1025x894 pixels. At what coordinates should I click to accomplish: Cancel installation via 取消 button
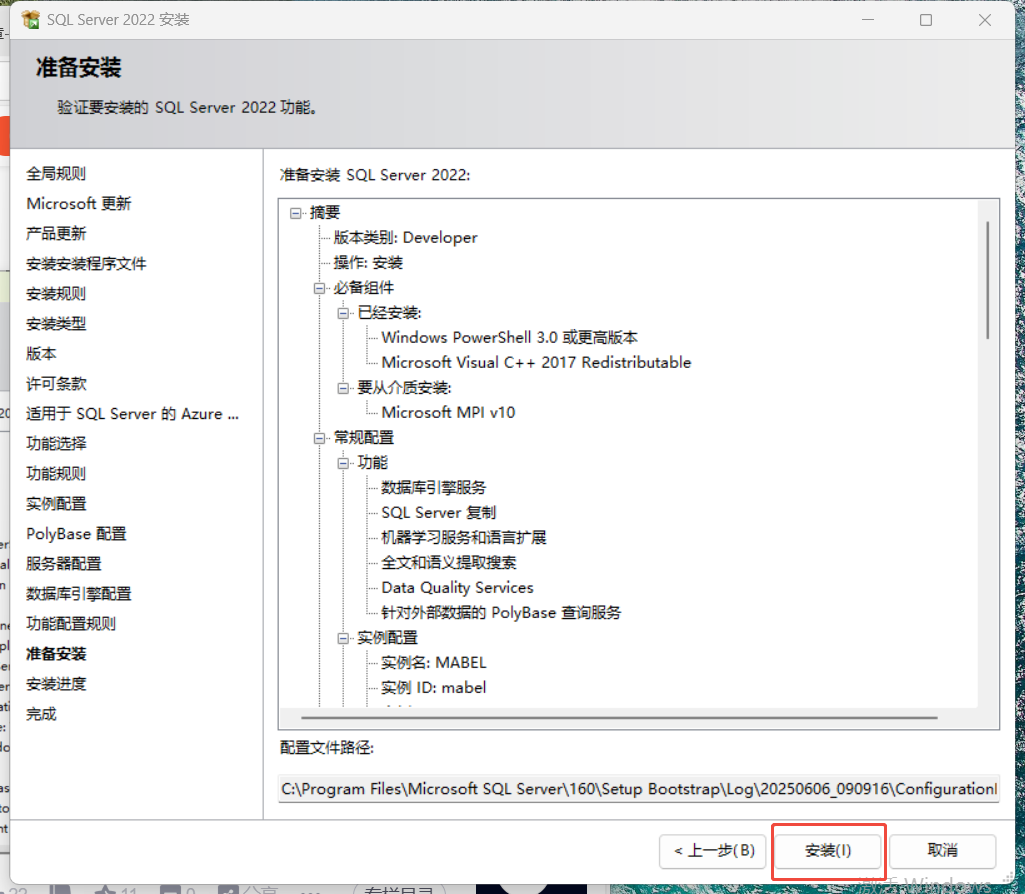coord(941,851)
